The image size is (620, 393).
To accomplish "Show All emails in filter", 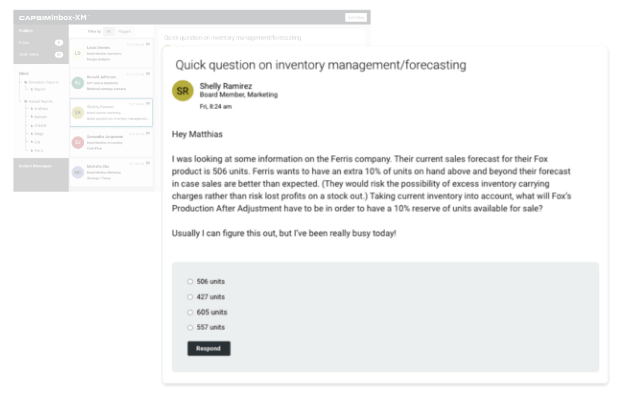I will [108, 31].
